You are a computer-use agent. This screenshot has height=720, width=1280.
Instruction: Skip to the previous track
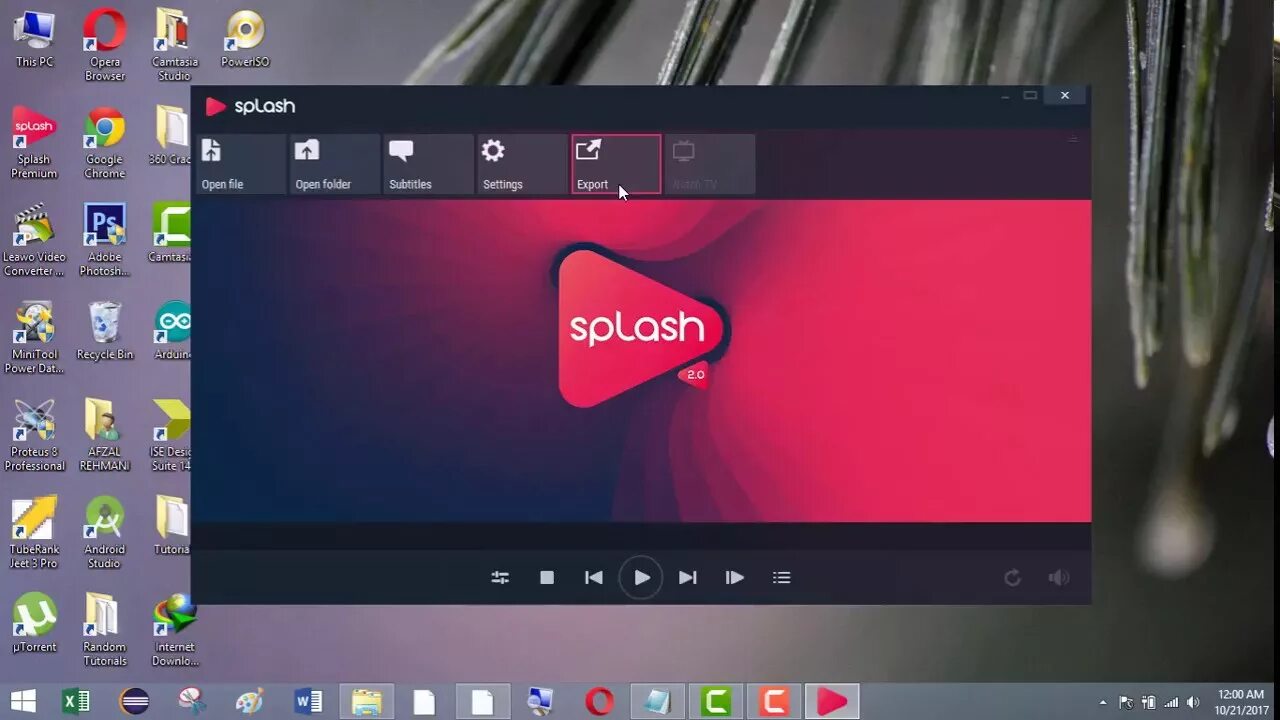(x=594, y=577)
